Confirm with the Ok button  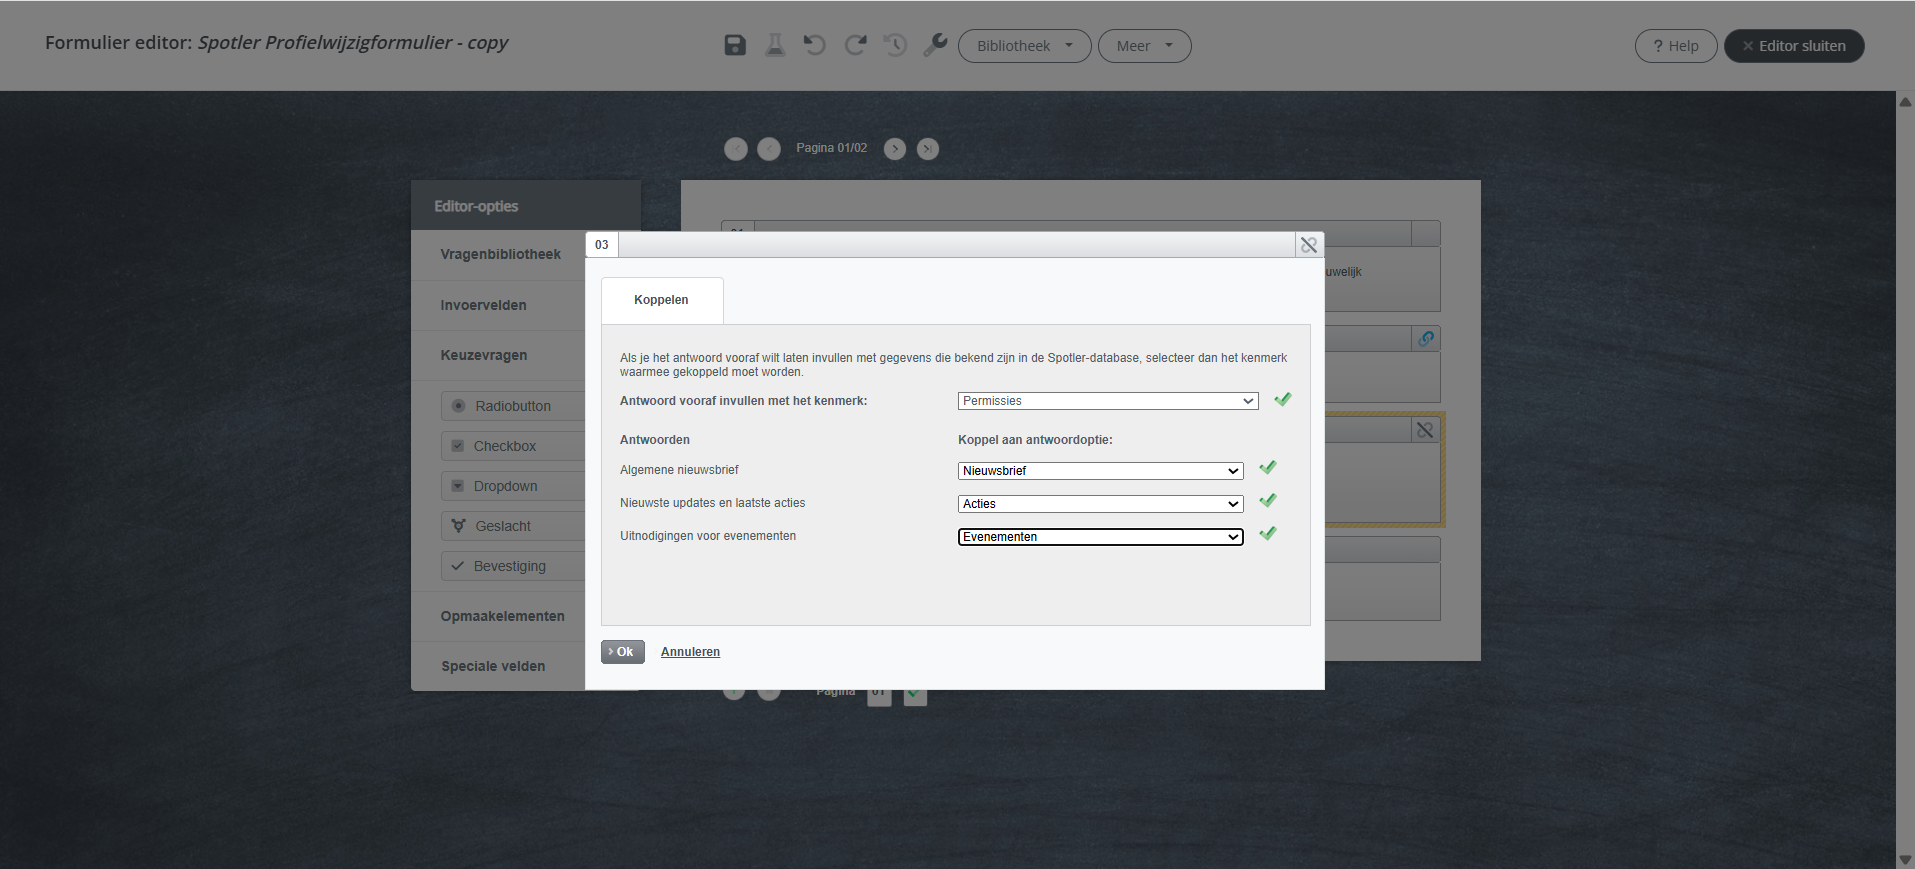tap(622, 652)
